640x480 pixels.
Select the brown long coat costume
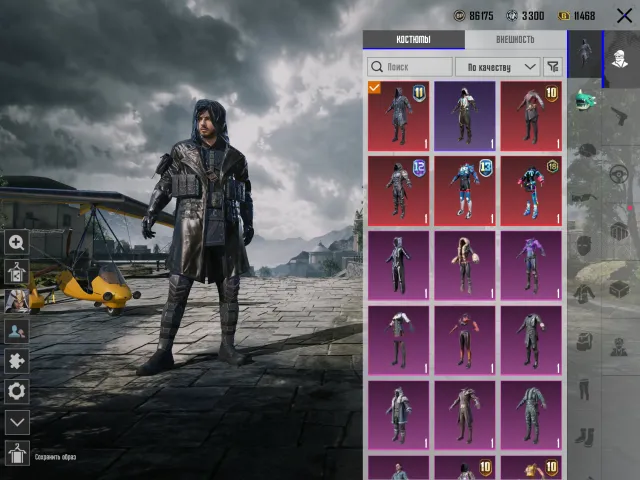[464, 416]
